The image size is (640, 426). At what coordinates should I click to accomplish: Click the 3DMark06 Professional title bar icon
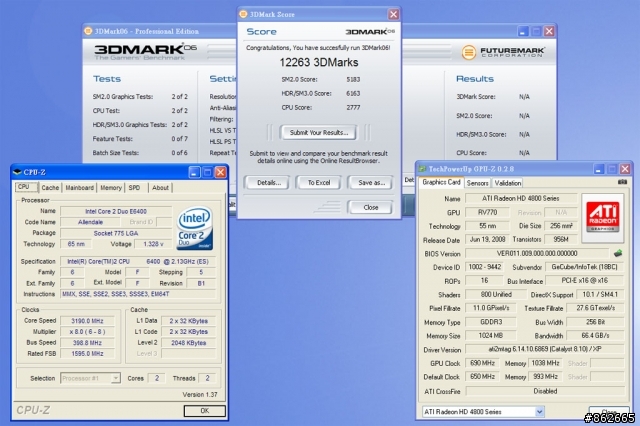[x=88, y=31]
